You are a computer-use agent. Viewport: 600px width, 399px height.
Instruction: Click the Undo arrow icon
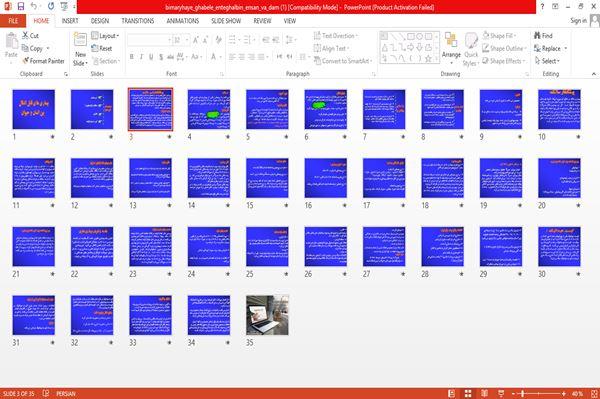34,6
